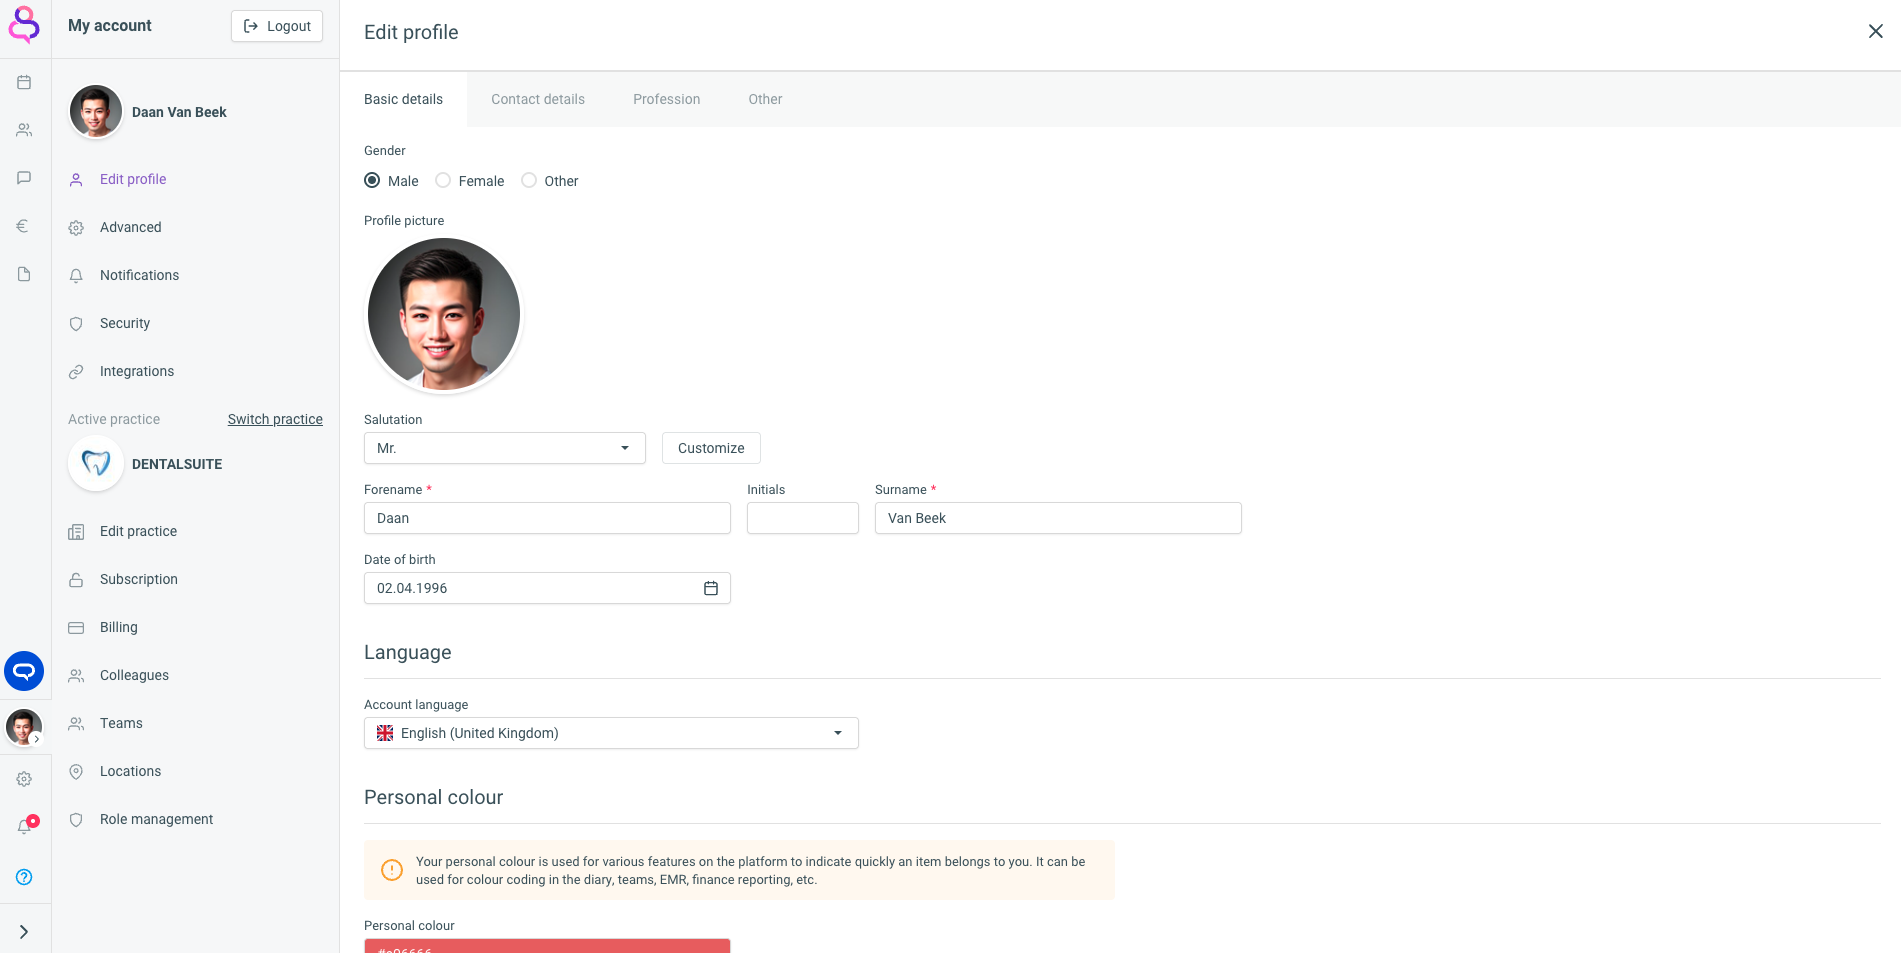Click the Switch practice link
The height and width of the screenshot is (953, 1901).
point(275,419)
